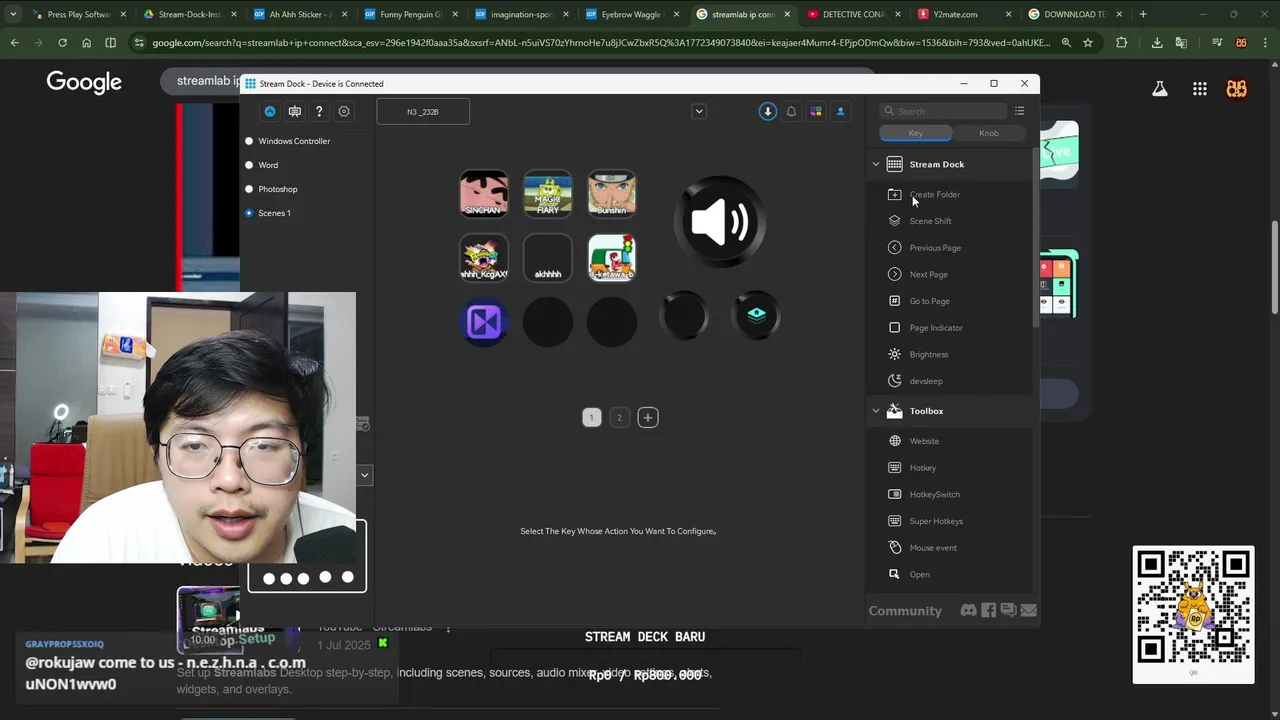Open the dropdown arrow next to device name

click(699, 111)
